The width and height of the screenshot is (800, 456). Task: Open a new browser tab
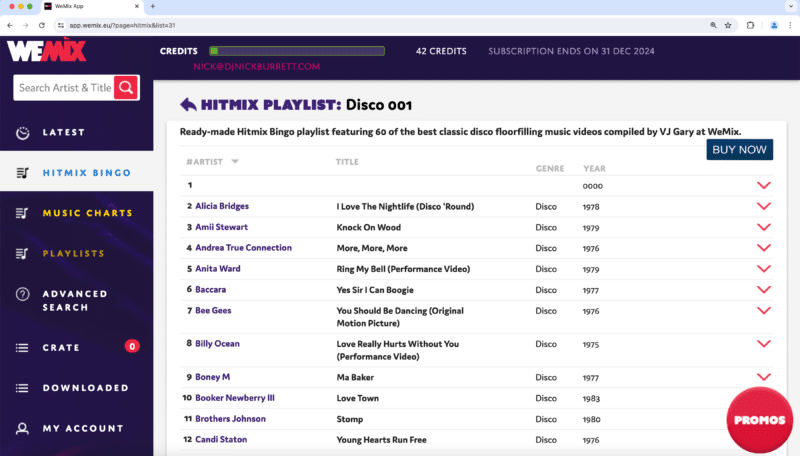click(153, 6)
